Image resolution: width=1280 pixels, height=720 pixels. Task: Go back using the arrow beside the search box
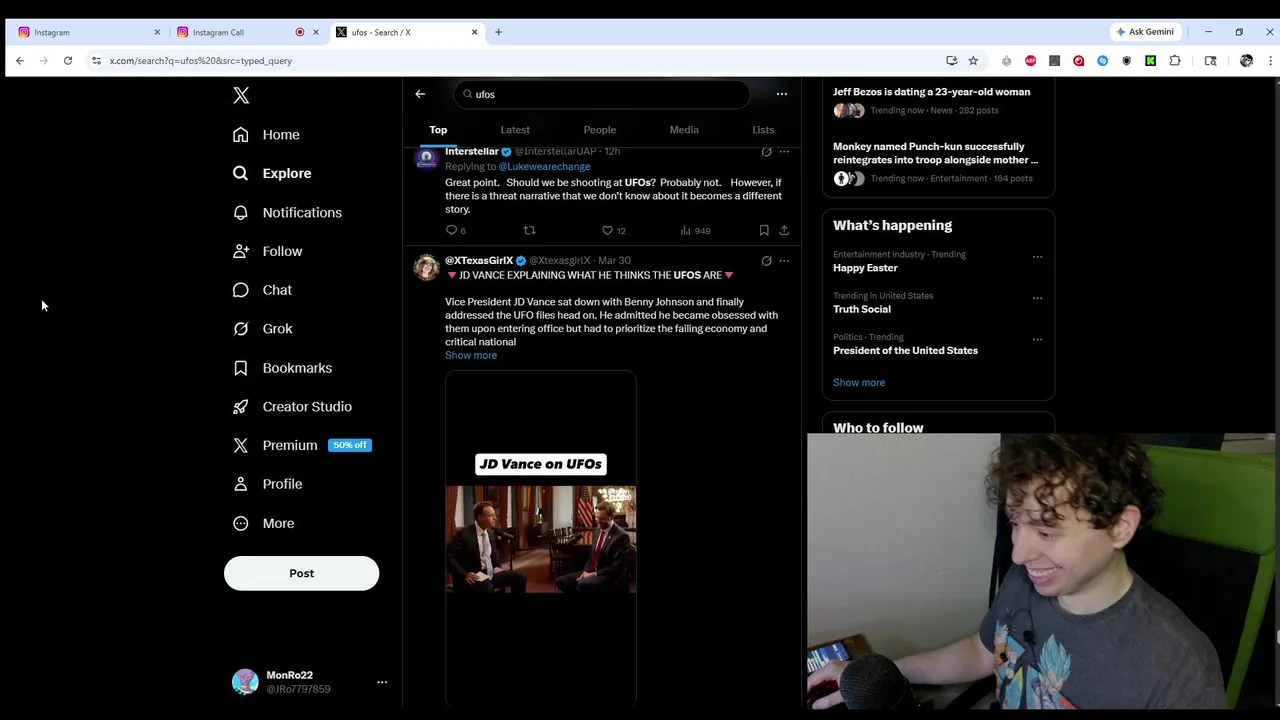tap(420, 94)
